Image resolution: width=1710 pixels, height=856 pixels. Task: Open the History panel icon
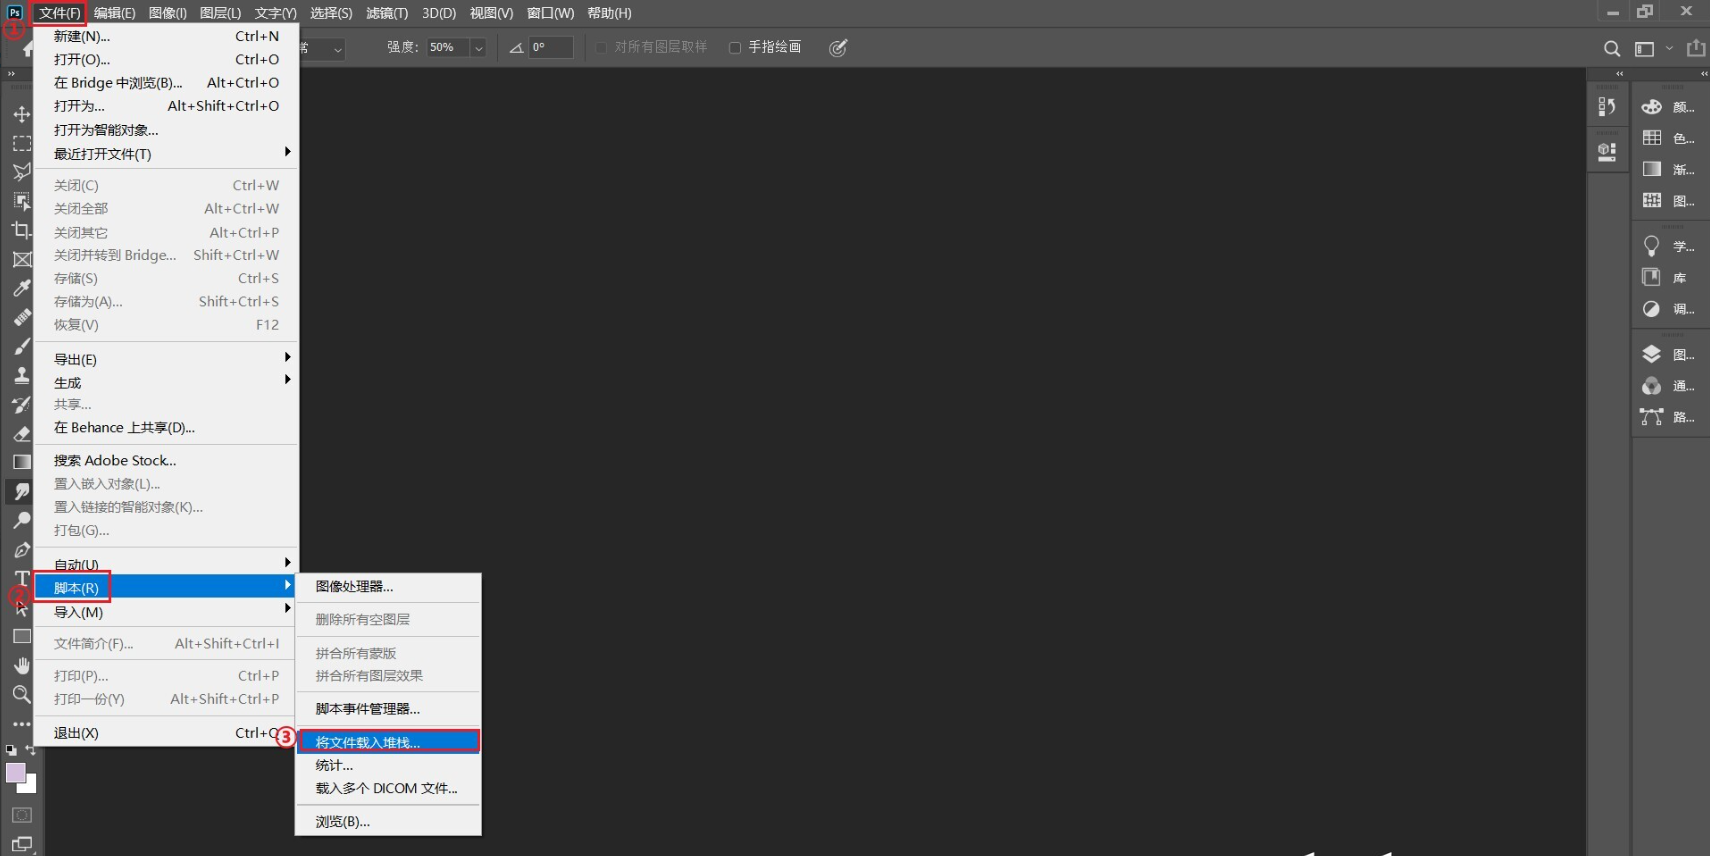[x=1607, y=106]
